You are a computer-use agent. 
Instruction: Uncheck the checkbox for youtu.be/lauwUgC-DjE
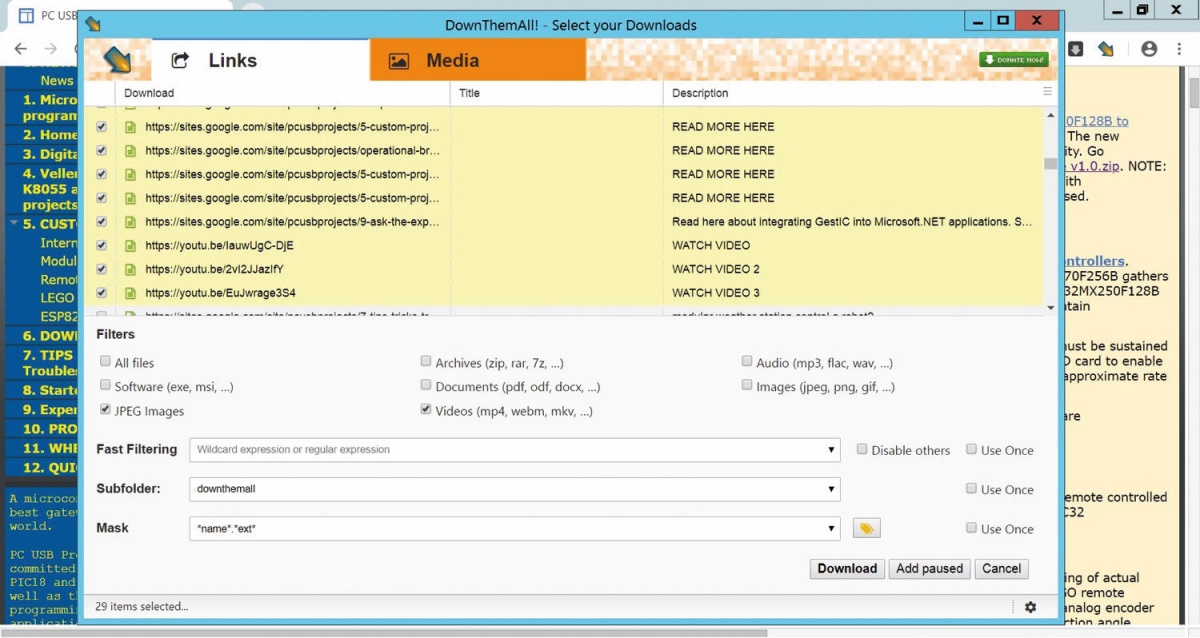tap(101, 245)
